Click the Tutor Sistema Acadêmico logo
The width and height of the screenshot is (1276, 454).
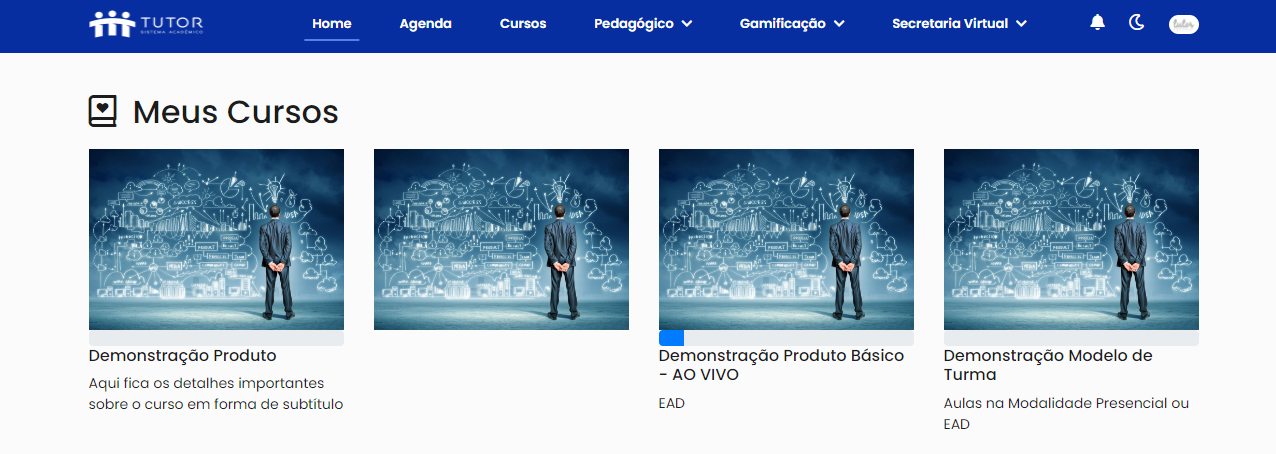pos(147,23)
